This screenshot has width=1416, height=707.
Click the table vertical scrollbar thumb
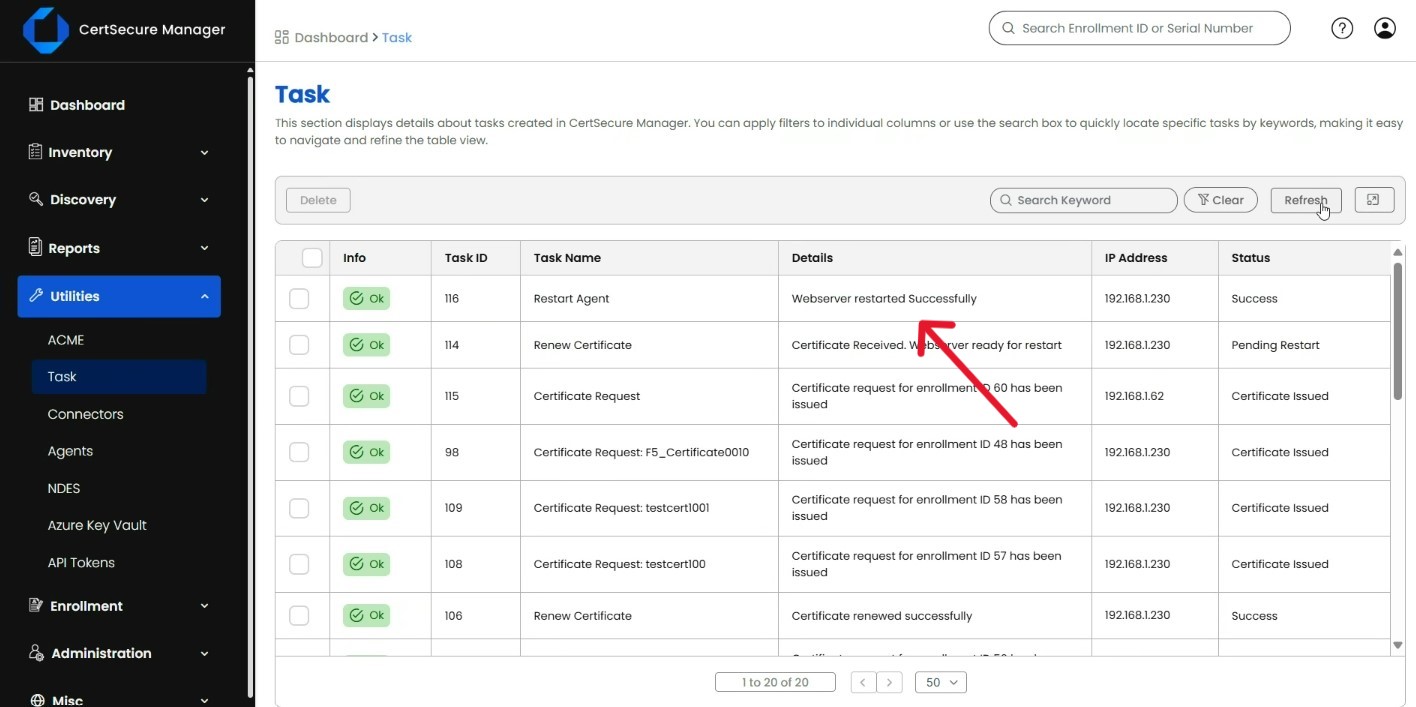pyautogui.click(x=1397, y=332)
